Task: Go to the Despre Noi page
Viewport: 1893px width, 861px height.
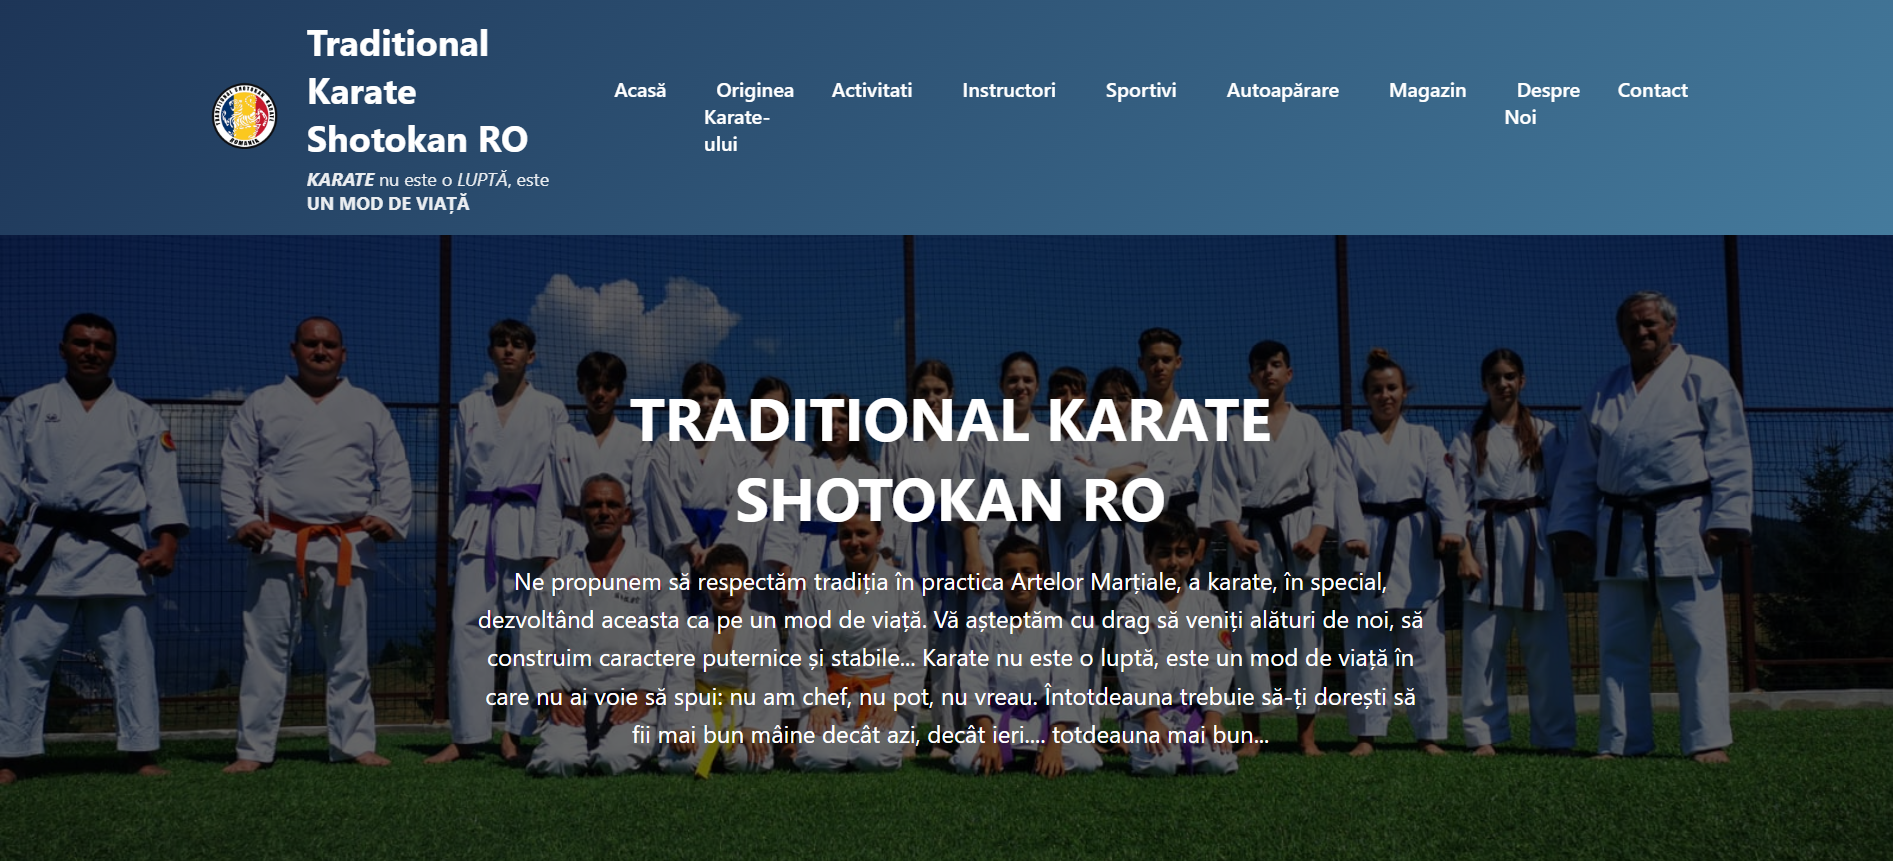Action: pos(1541,103)
